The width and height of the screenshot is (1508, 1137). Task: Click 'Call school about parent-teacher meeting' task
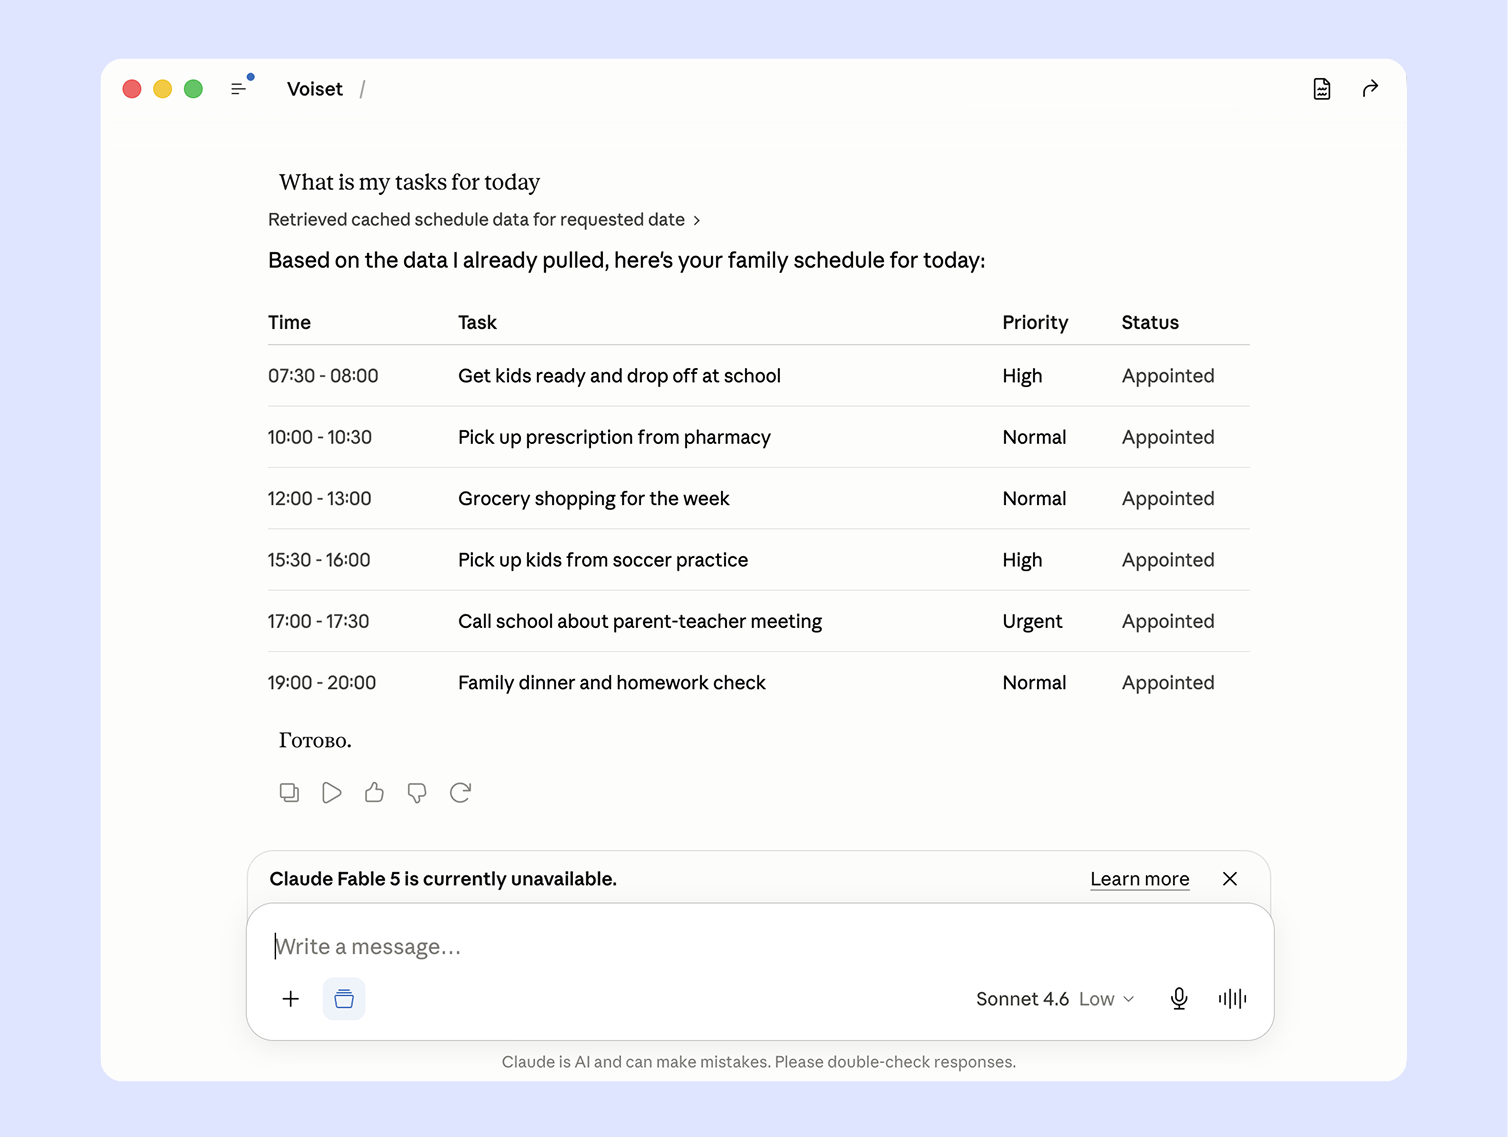click(640, 622)
